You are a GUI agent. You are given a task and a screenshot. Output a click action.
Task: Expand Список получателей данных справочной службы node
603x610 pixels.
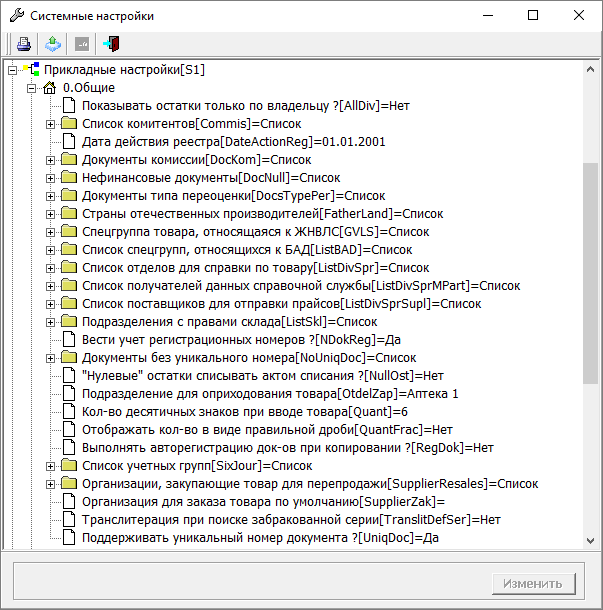pyautogui.click(x=50, y=286)
